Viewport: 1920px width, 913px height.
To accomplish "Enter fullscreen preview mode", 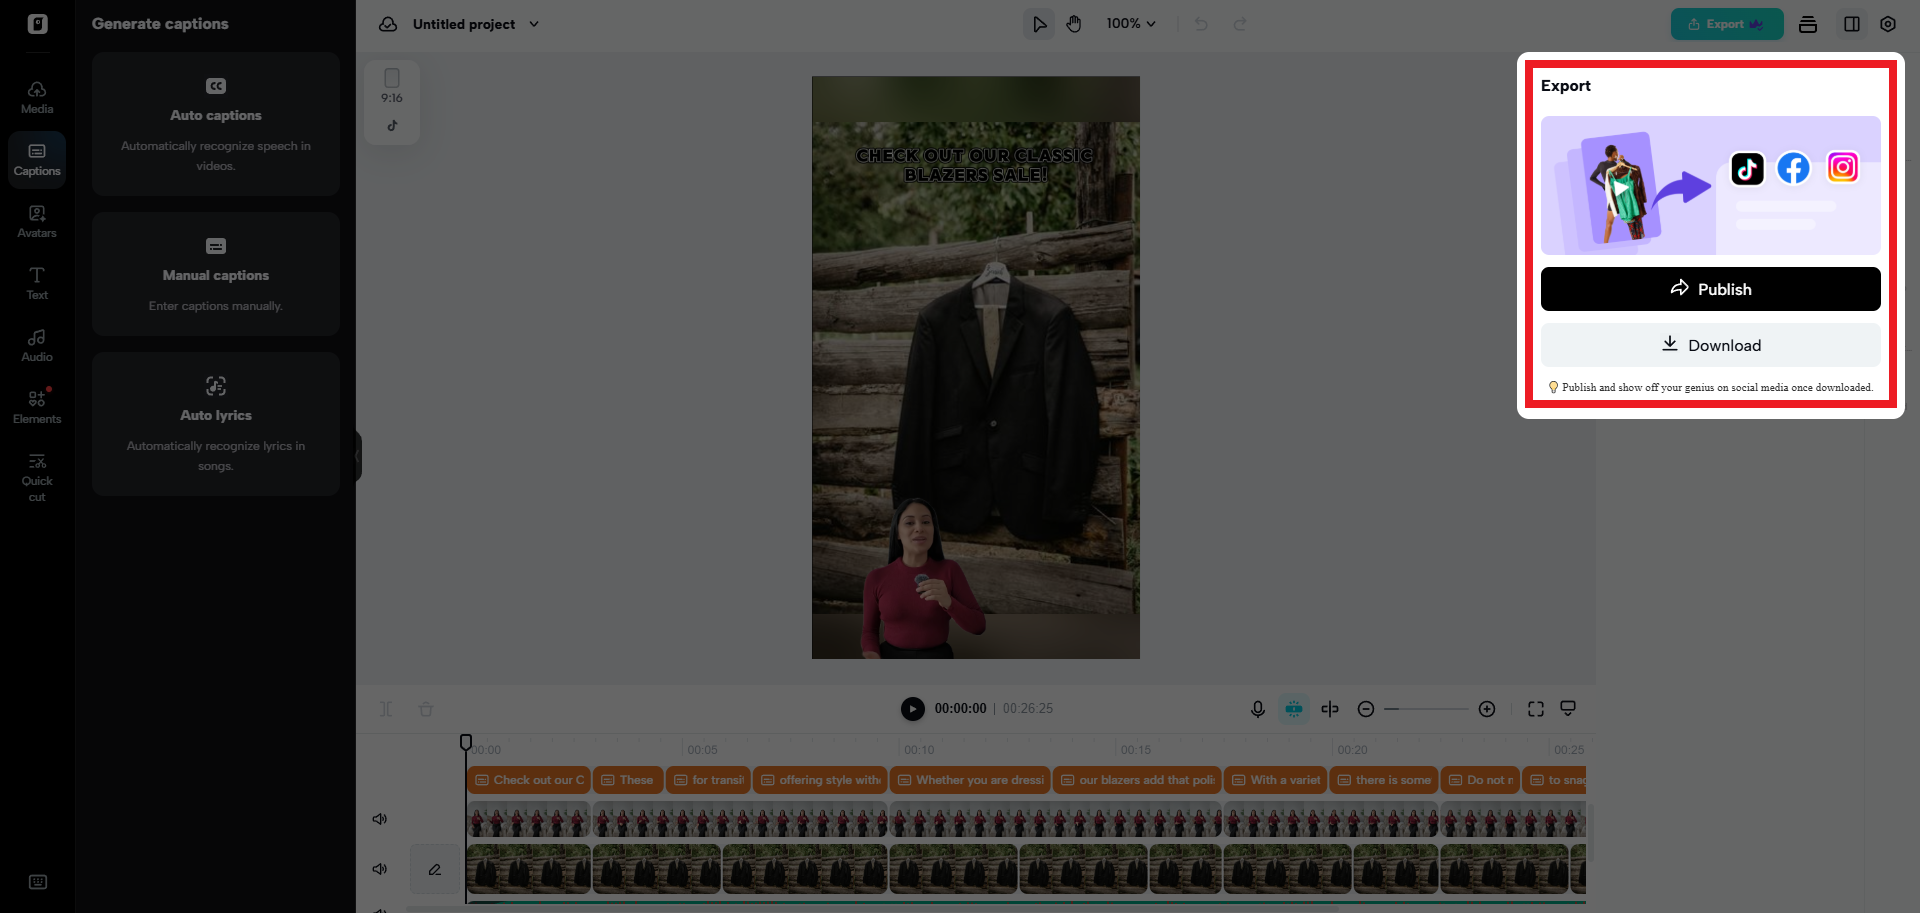I will coord(1536,708).
